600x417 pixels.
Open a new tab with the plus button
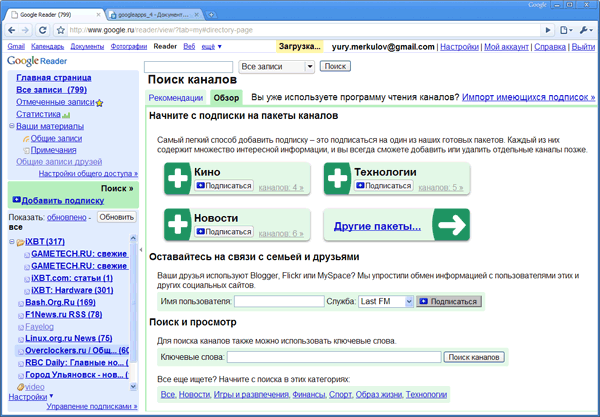[x=211, y=15]
